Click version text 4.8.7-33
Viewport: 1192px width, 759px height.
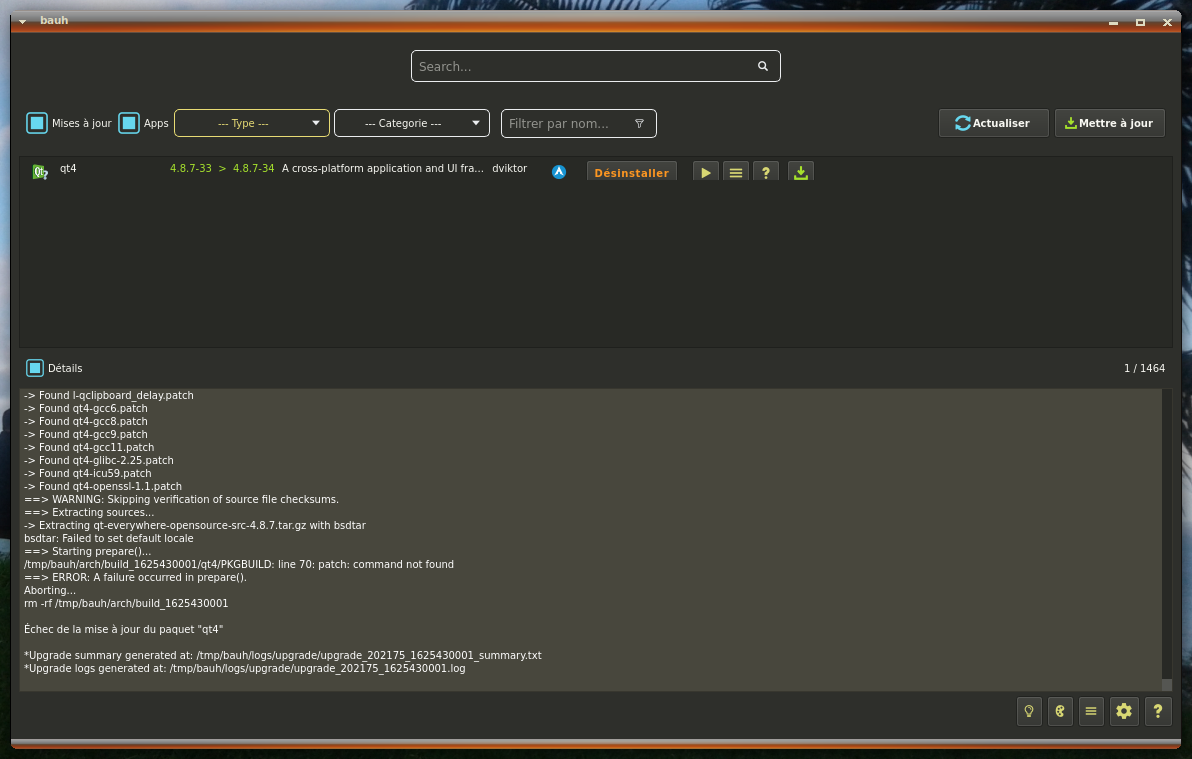191,169
